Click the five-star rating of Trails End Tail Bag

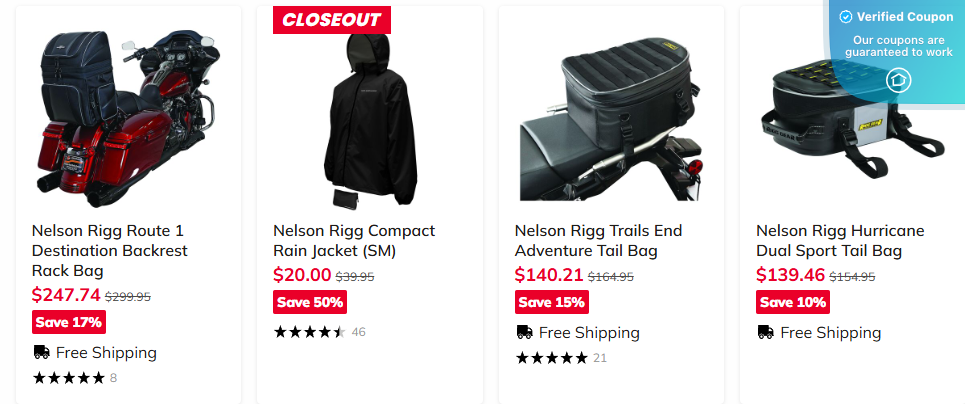click(551, 358)
